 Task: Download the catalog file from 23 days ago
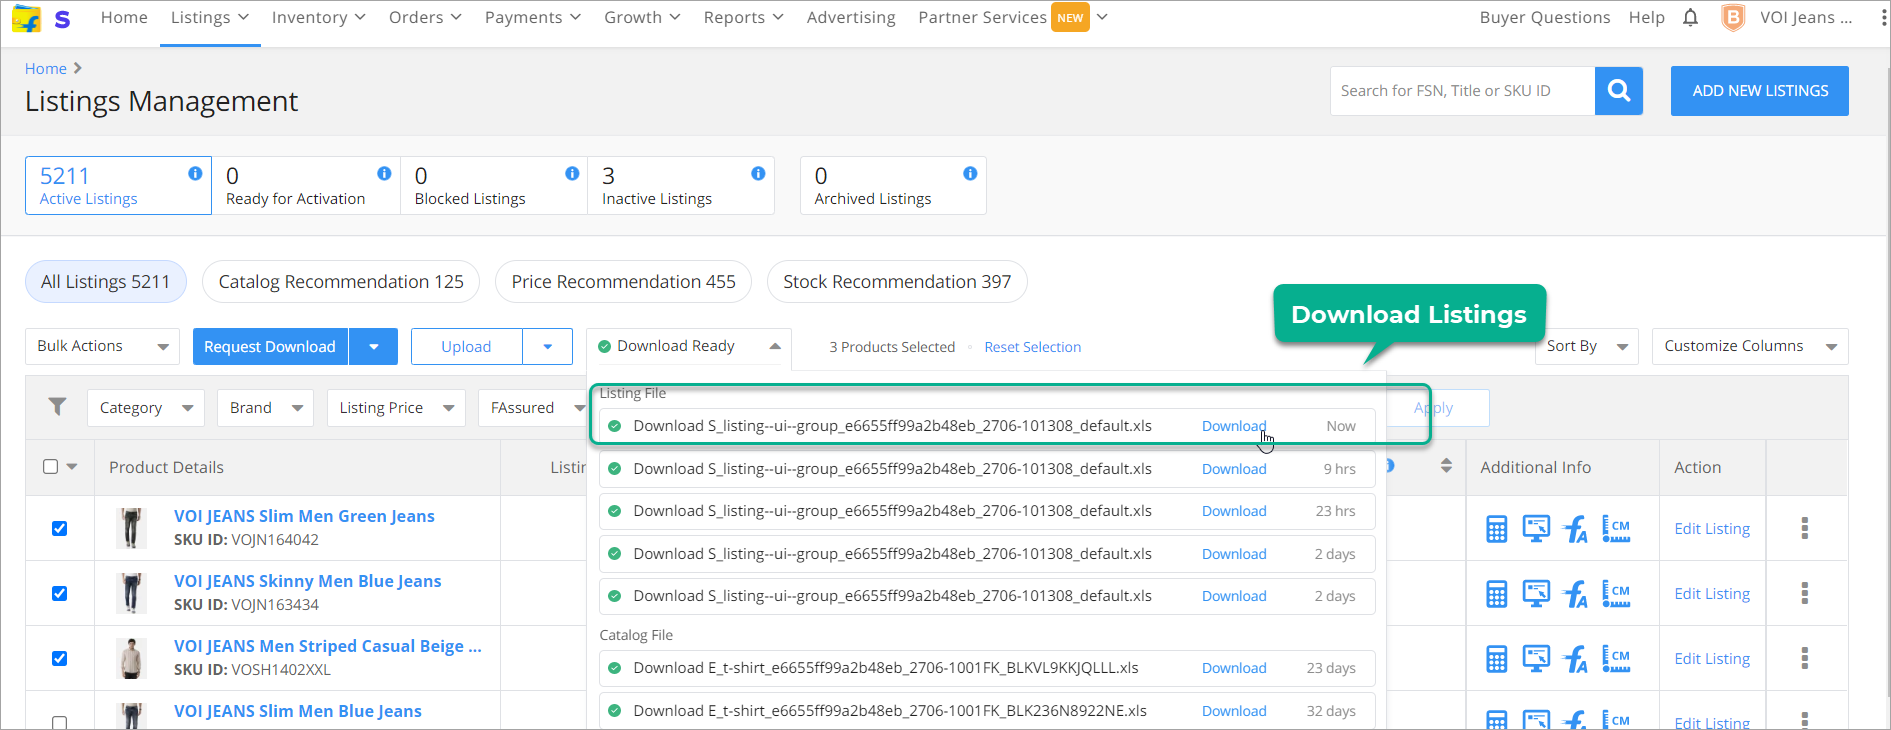[1234, 668]
